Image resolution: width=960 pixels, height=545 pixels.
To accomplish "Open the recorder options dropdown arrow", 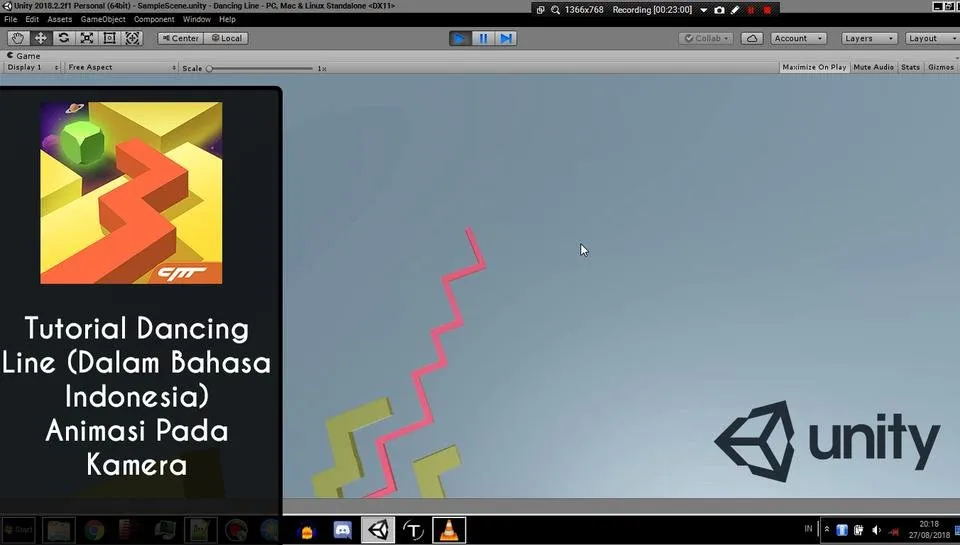I will (703, 10).
